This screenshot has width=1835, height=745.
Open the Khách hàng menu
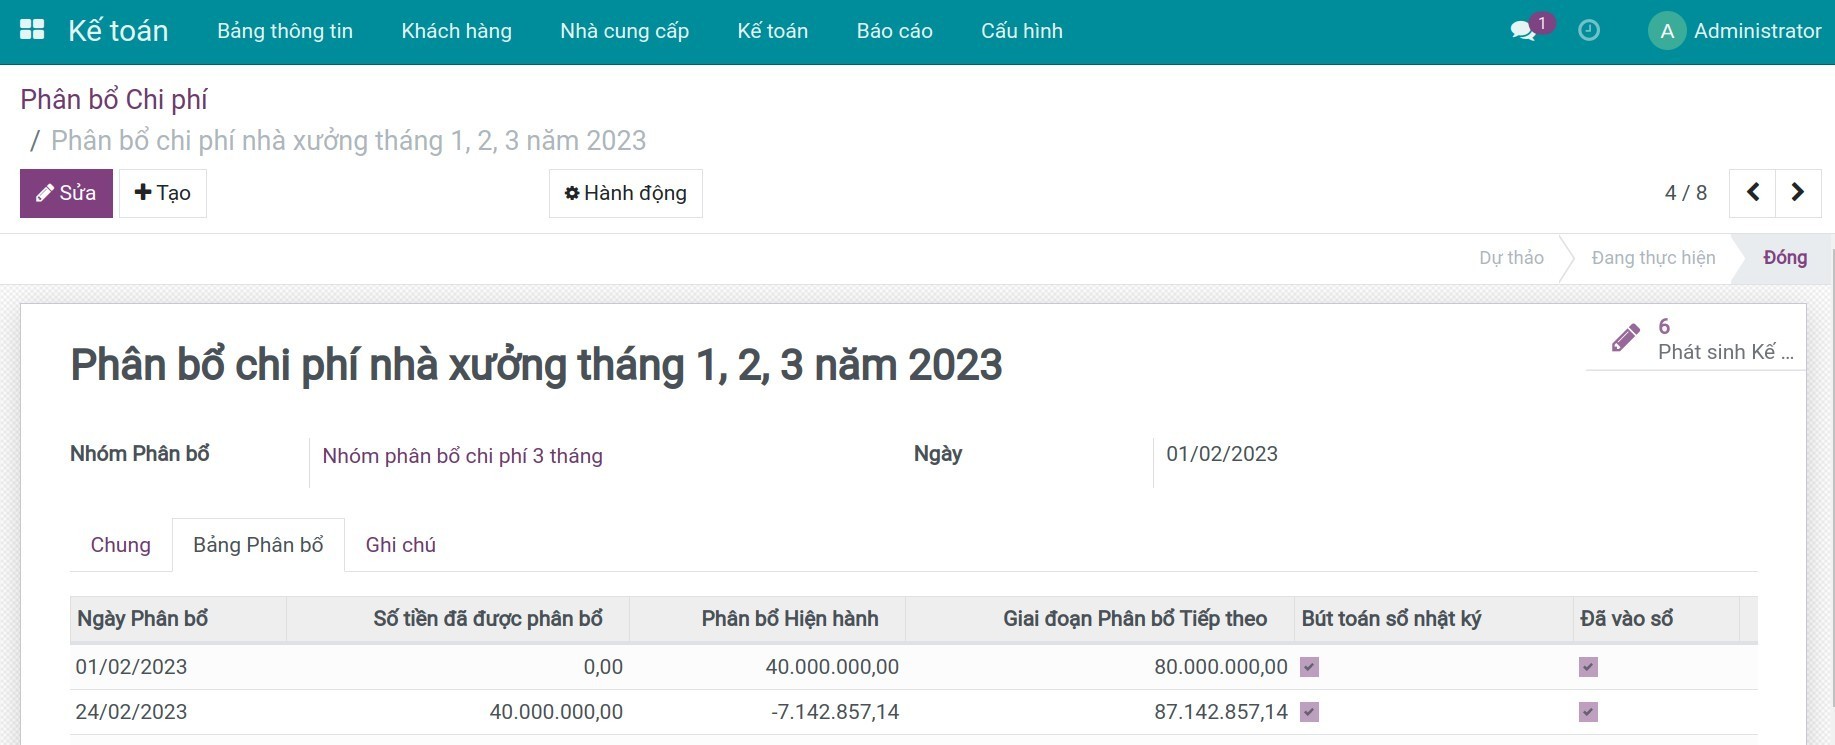pyautogui.click(x=456, y=31)
